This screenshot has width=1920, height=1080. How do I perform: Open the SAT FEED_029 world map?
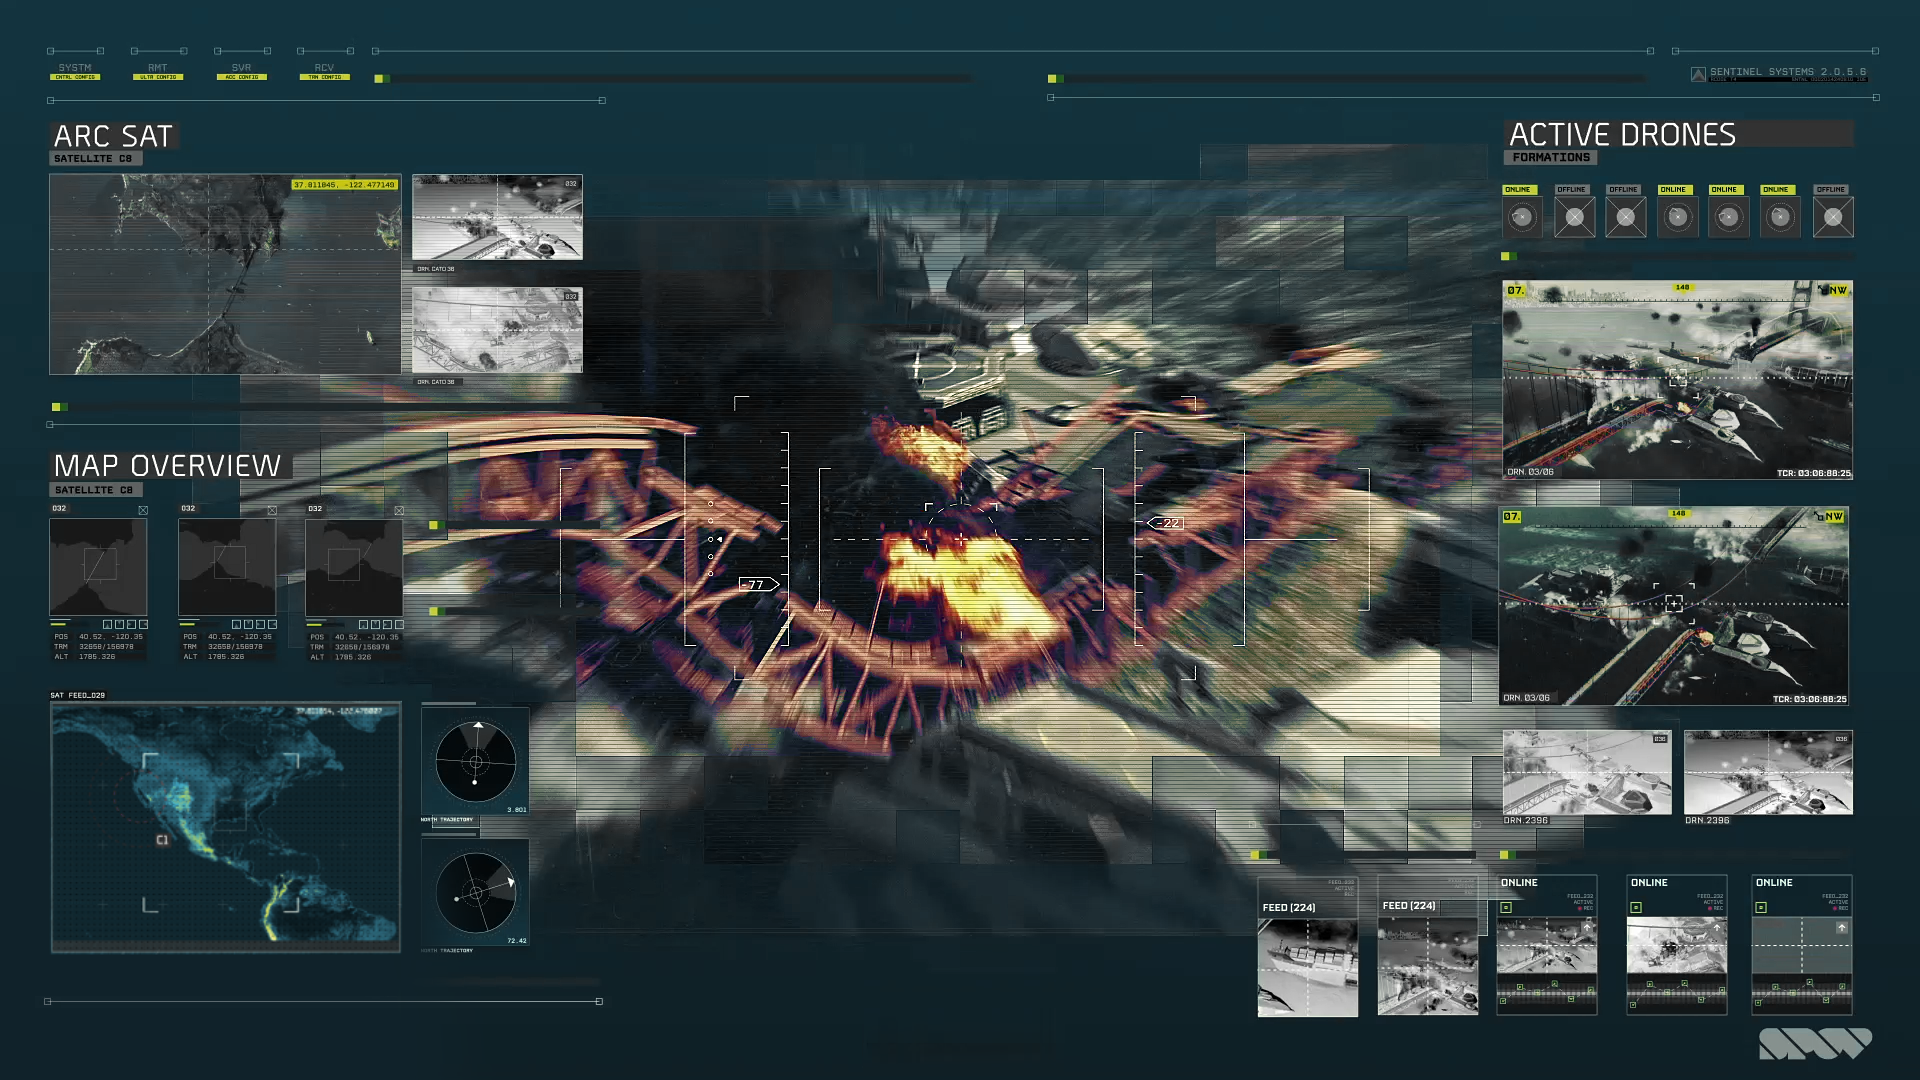226,827
